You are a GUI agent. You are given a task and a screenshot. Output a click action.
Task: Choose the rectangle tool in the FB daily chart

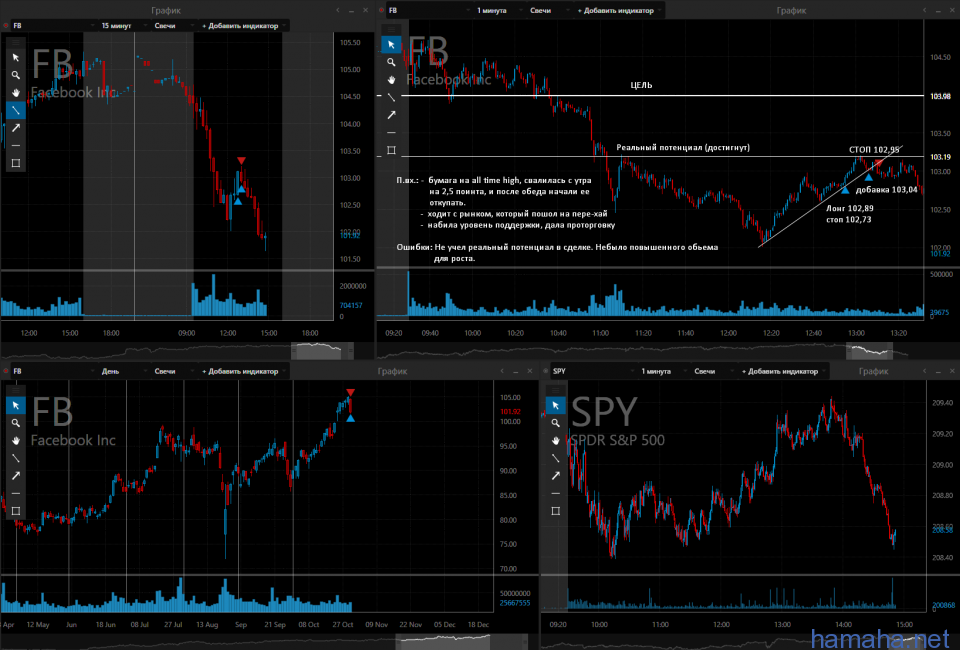16,511
